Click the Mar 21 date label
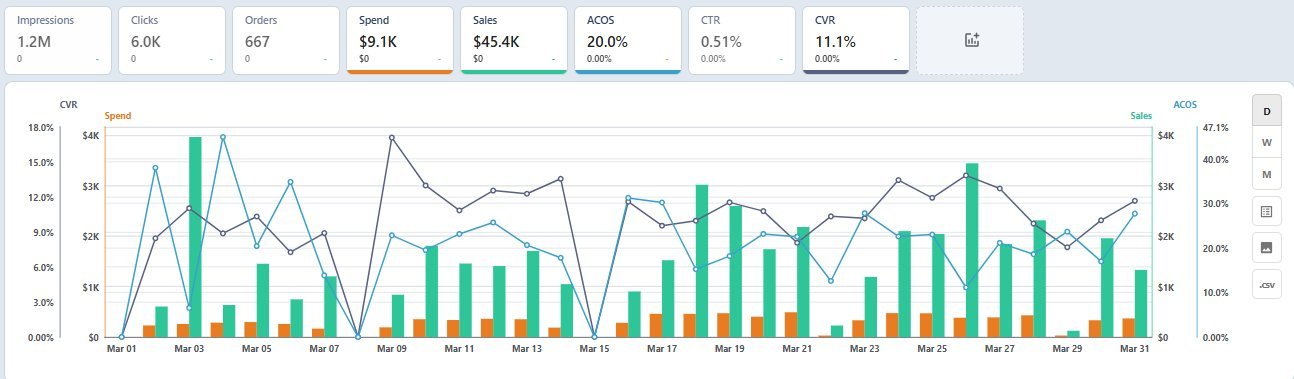The width and height of the screenshot is (1294, 379). pos(797,349)
